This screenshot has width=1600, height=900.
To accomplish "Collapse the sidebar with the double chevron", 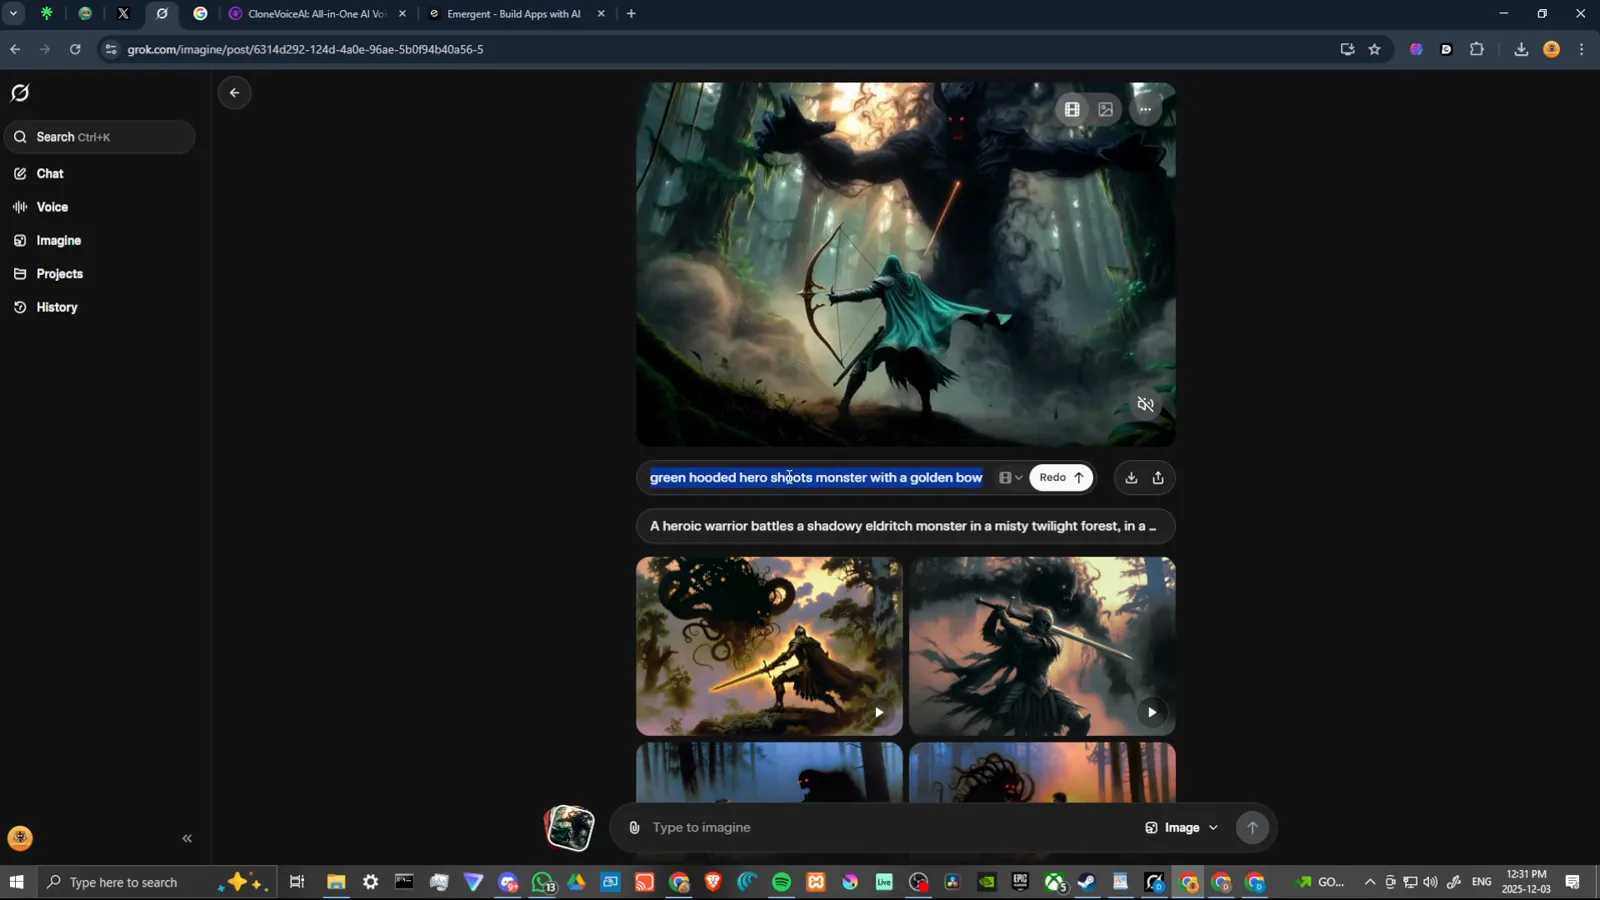I will coord(187,839).
